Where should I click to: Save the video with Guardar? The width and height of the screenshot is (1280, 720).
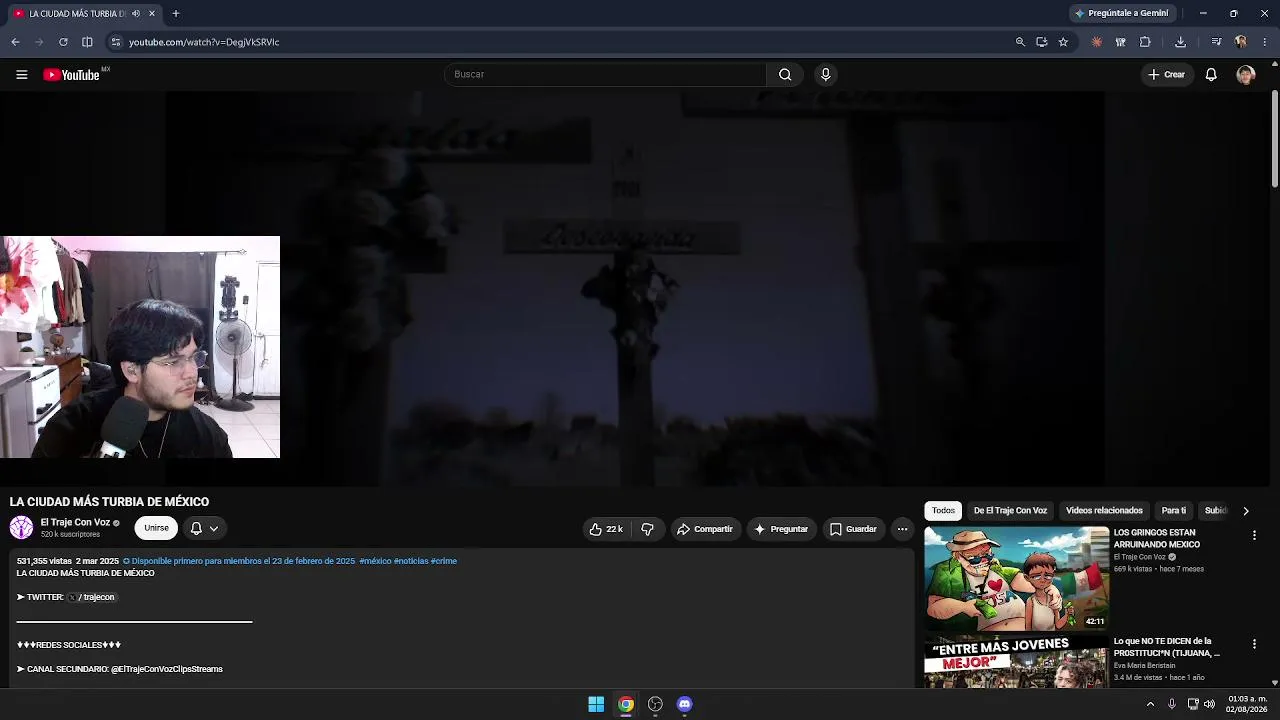[853, 529]
